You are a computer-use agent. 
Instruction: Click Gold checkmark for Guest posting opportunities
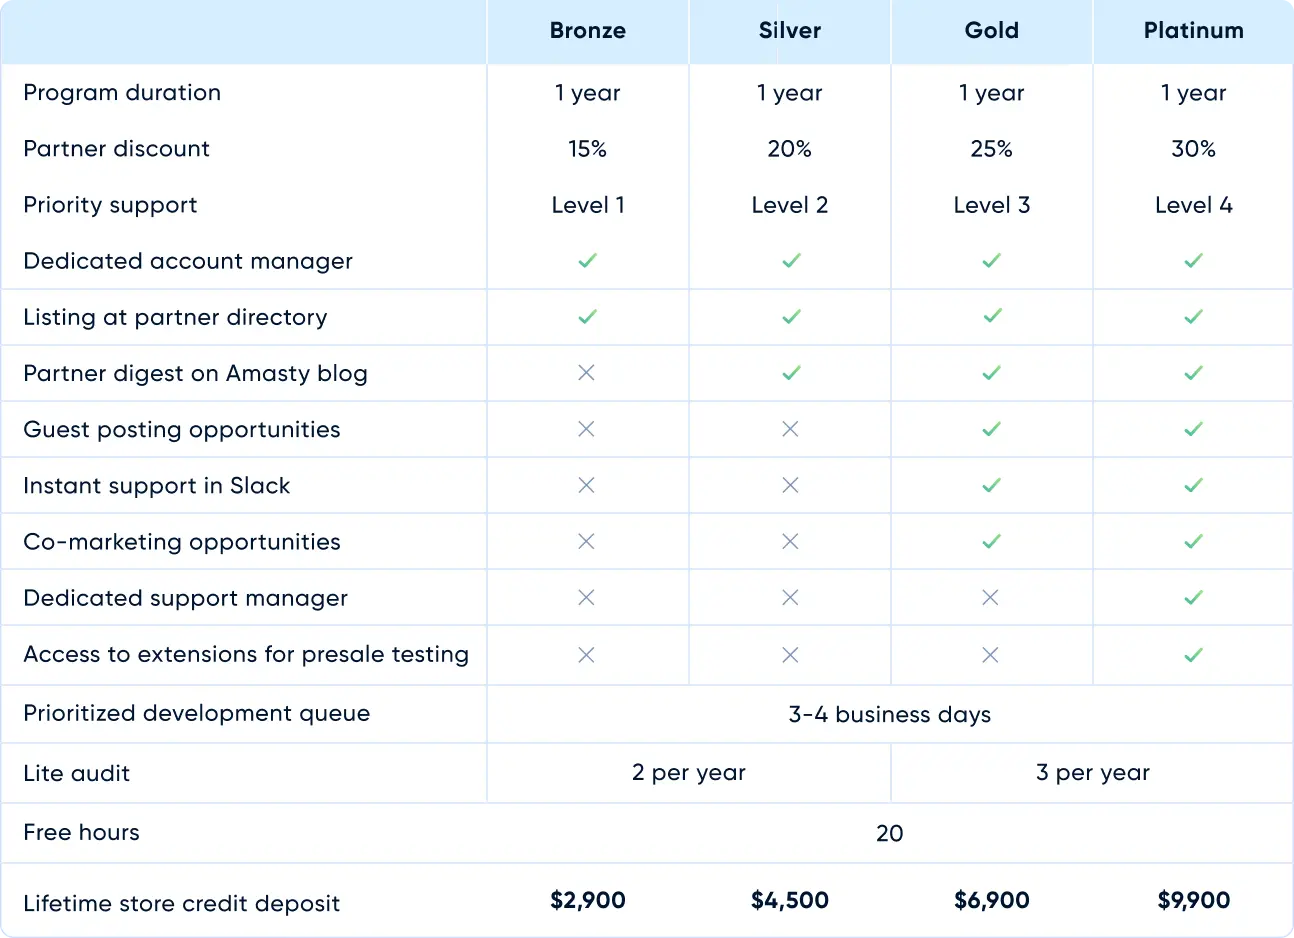pyautogui.click(x=991, y=429)
